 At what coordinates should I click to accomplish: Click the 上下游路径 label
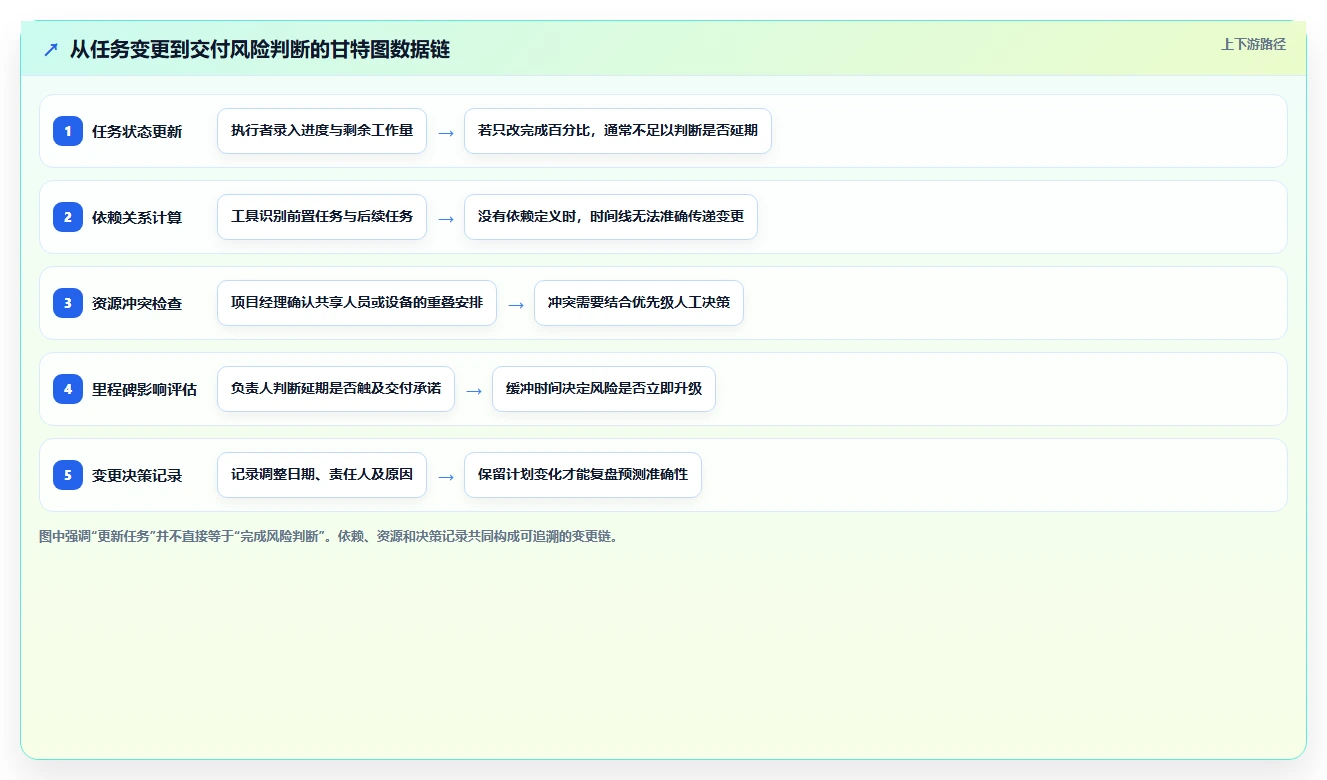[x=1253, y=44]
